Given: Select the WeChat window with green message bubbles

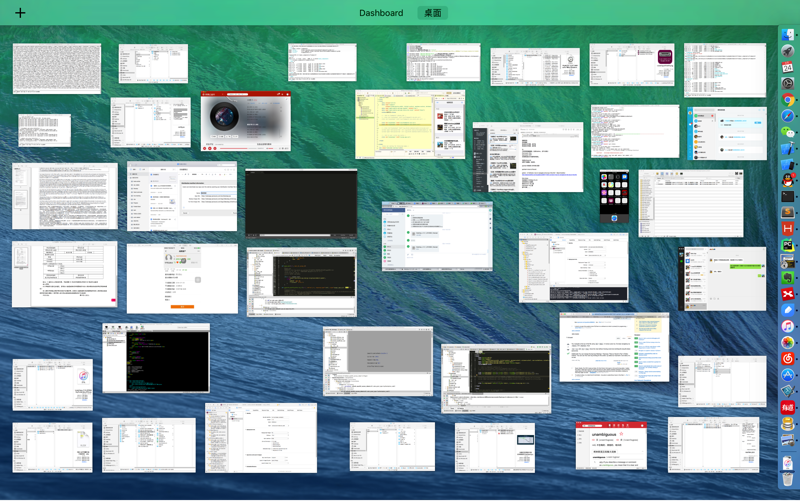Looking at the screenshot, I should point(722,279).
